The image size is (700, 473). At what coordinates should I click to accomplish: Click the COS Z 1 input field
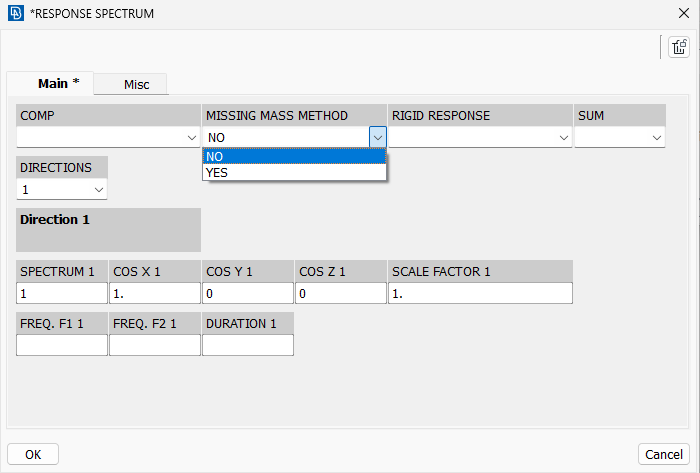coord(341,293)
